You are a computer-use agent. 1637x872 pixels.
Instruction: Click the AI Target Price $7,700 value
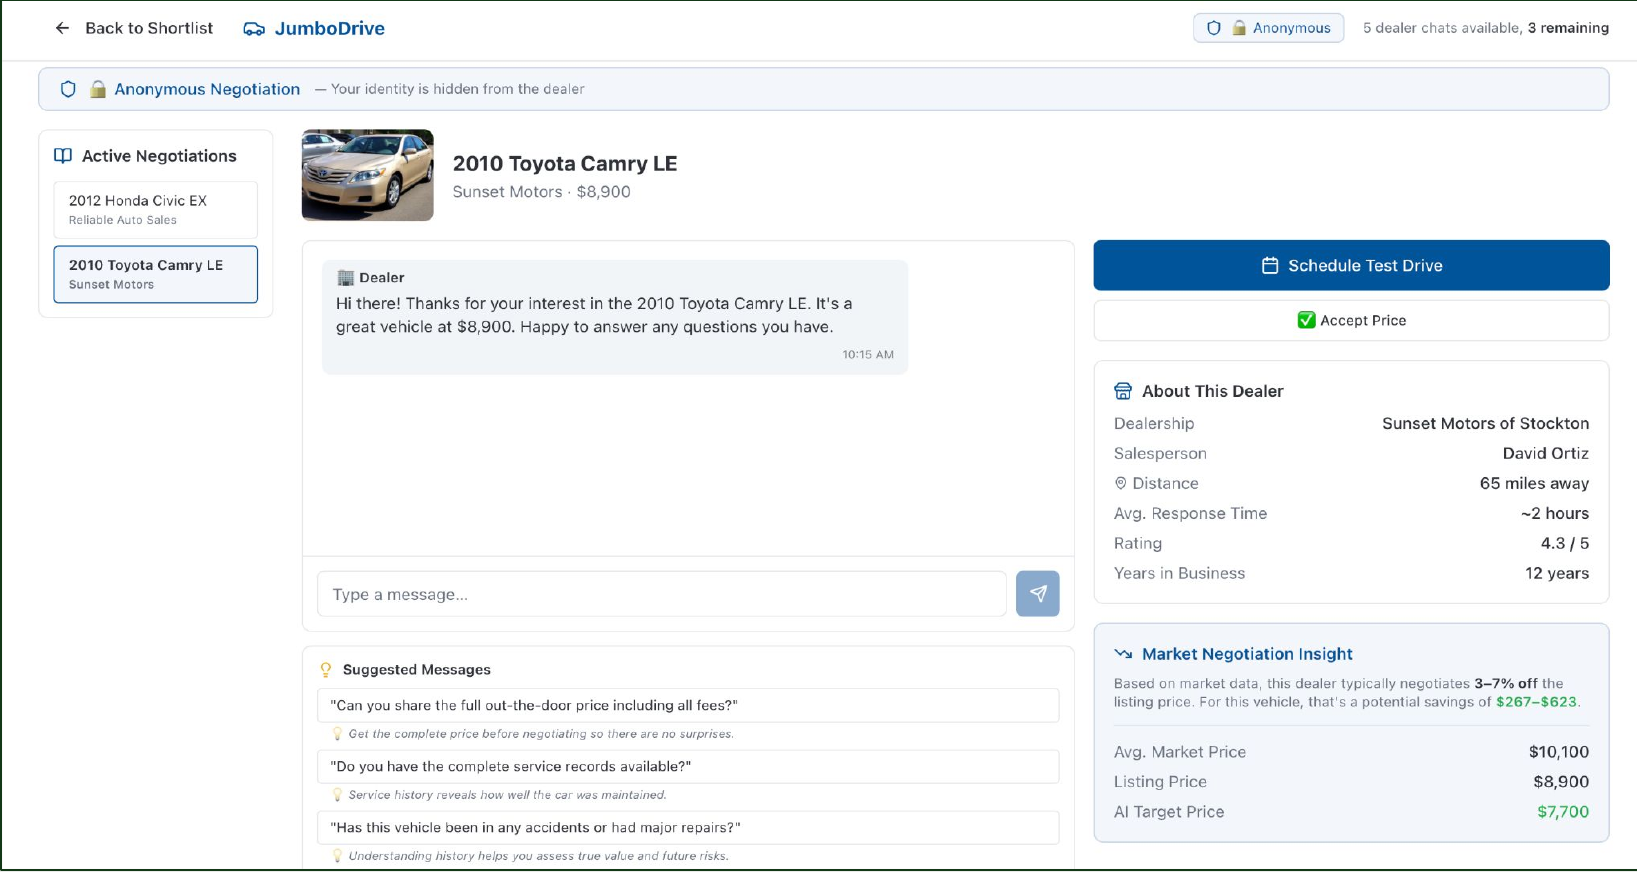coord(1563,812)
